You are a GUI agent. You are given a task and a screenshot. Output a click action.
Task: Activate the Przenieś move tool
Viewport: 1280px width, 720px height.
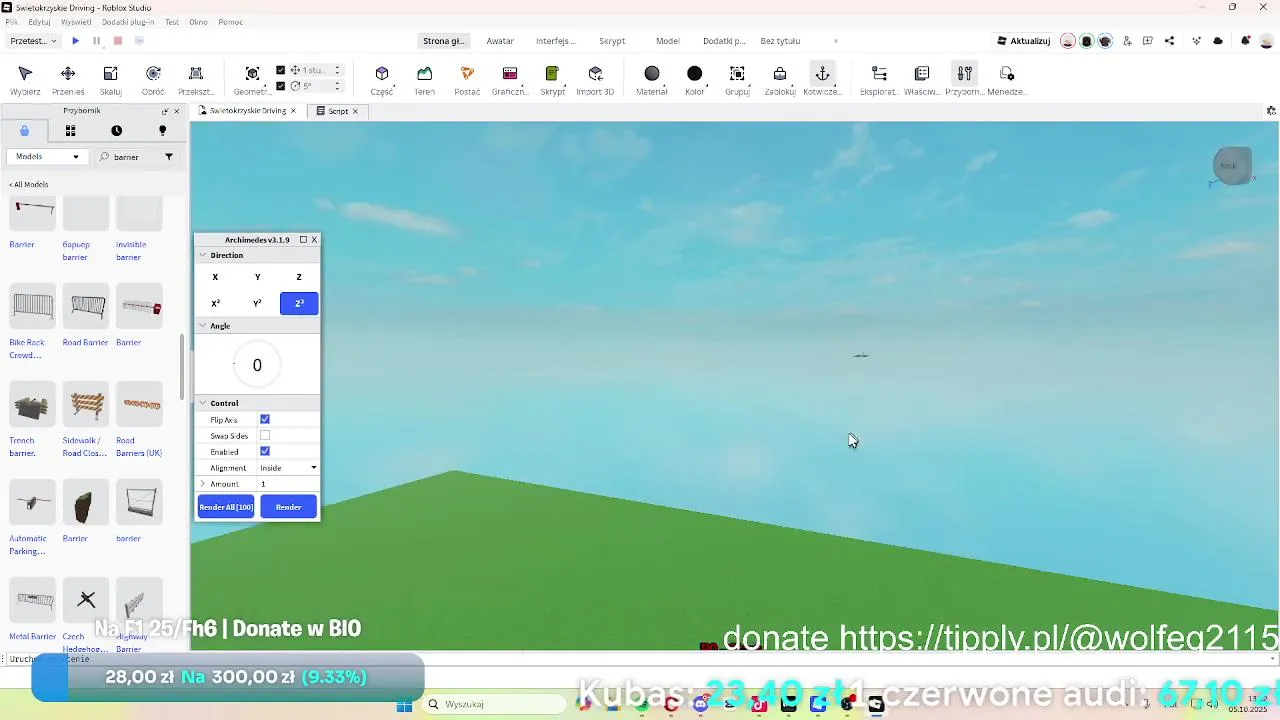pos(68,79)
